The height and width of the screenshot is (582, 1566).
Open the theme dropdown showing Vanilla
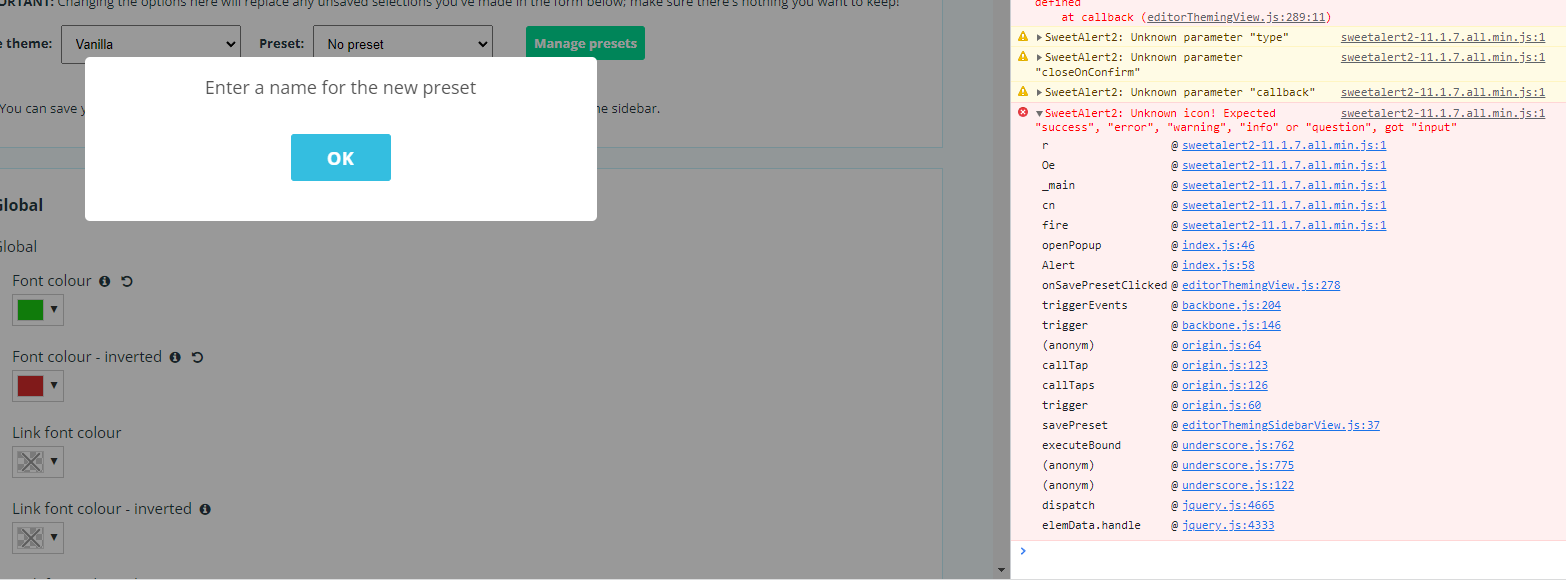click(x=150, y=43)
